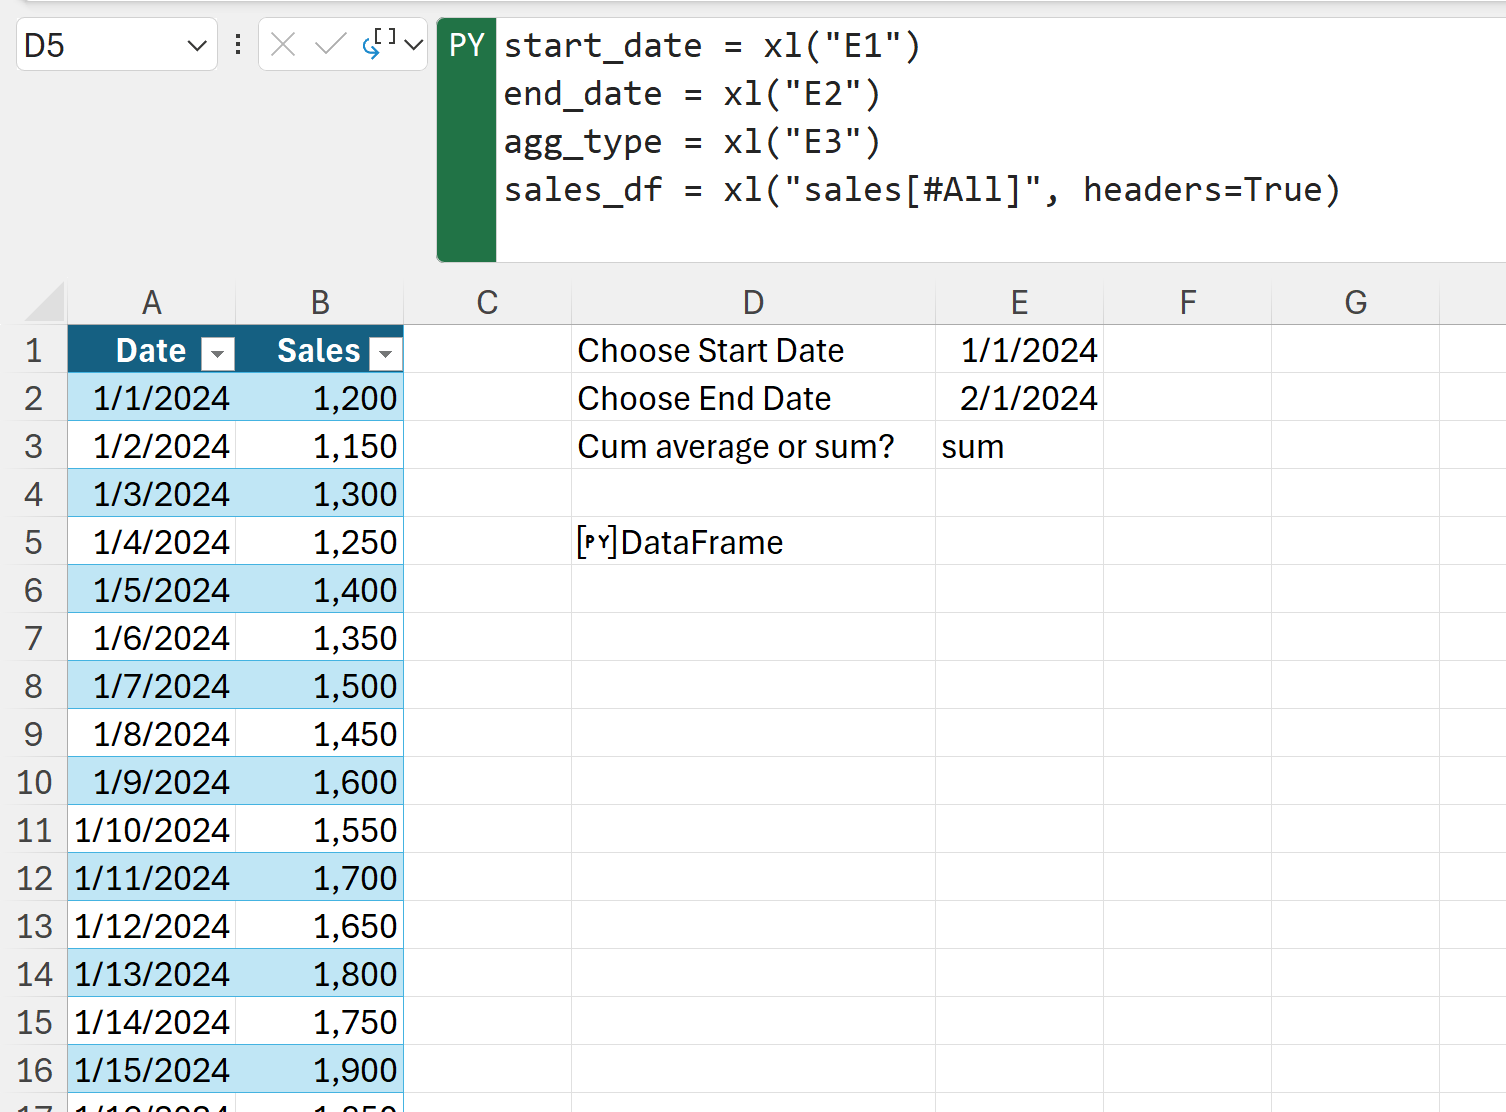
Task: Open the Sales column filter dropdown
Action: click(x=385, y=353)
